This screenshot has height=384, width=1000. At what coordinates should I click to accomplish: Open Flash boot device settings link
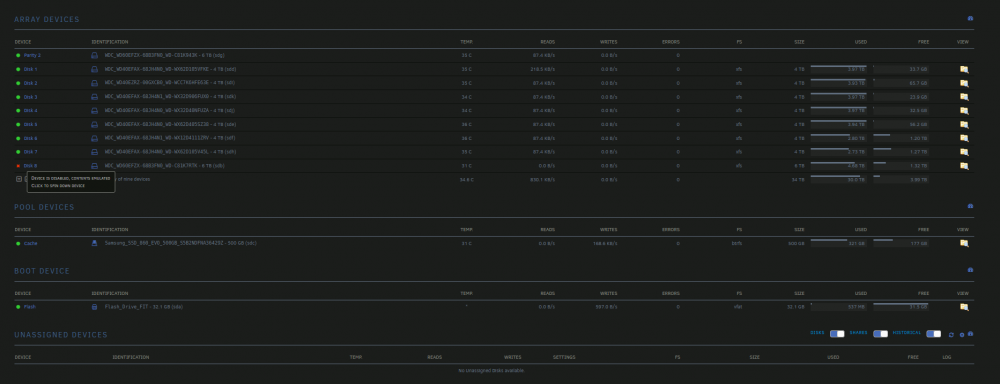[x=30, y=307]
